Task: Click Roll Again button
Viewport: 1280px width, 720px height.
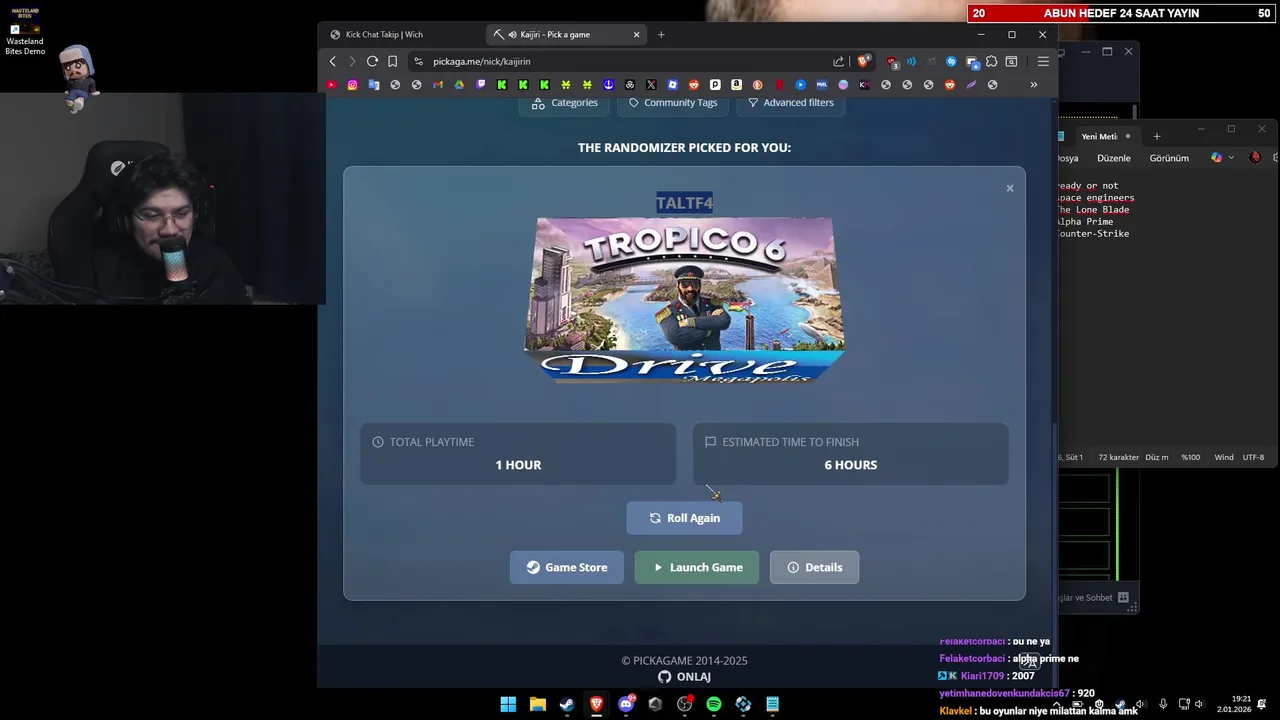Action: pos(684,518)
